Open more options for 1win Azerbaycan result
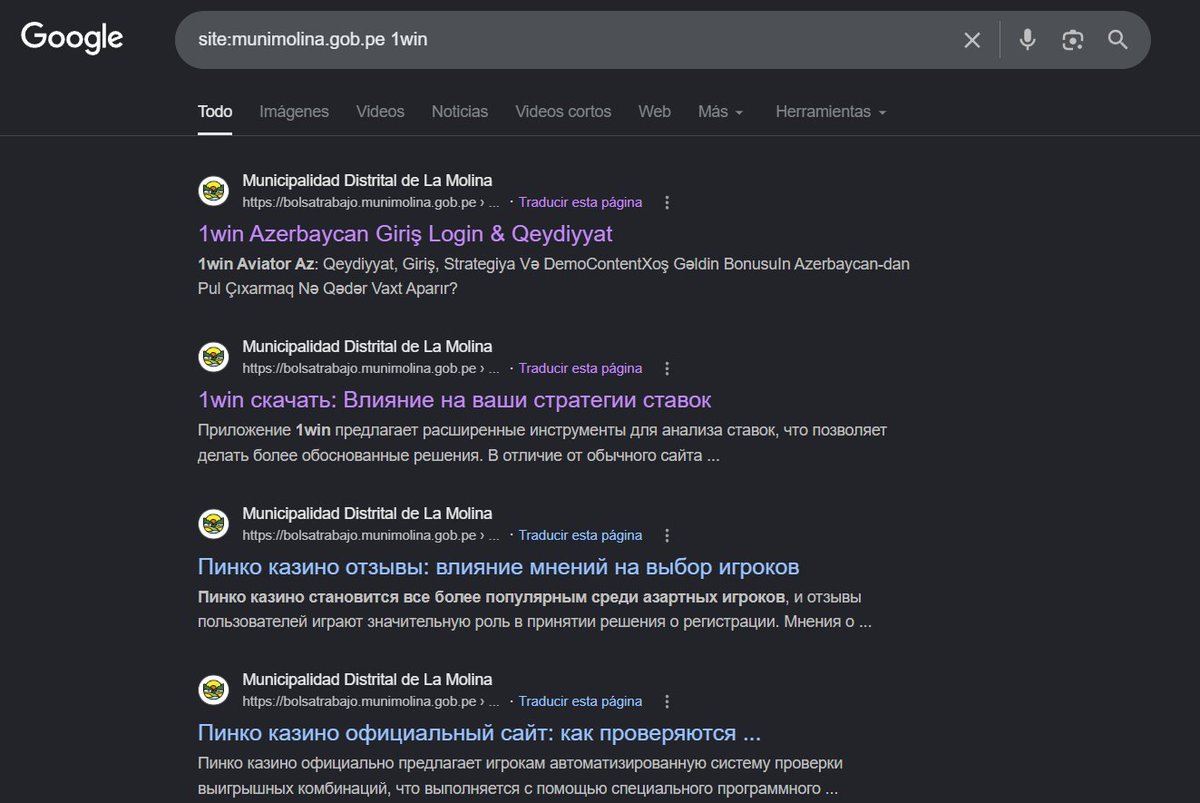The image size is (1200, 803). (x=667, y=202)
